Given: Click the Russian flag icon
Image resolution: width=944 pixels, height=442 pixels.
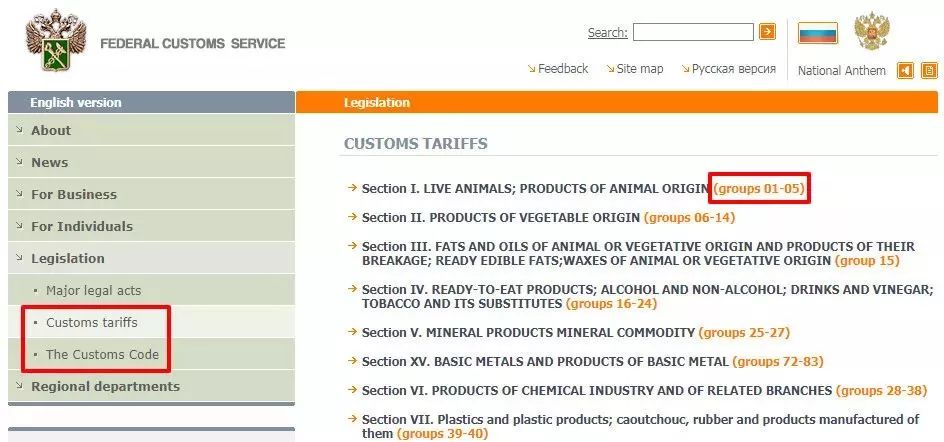Looking at the screenshot, I should [818, 33].
